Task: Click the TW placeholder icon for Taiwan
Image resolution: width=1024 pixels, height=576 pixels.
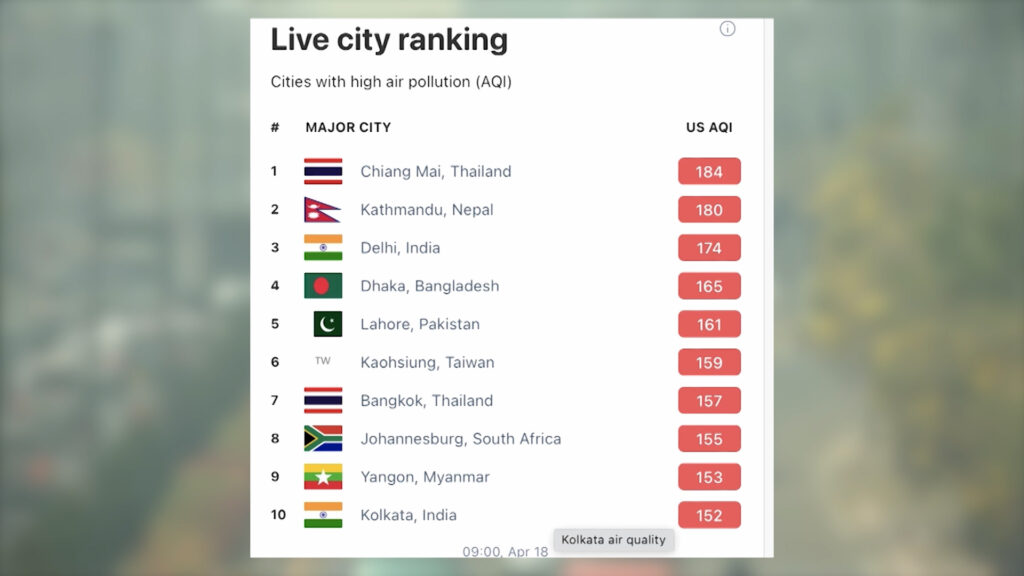Action: (x=323, y=361)
